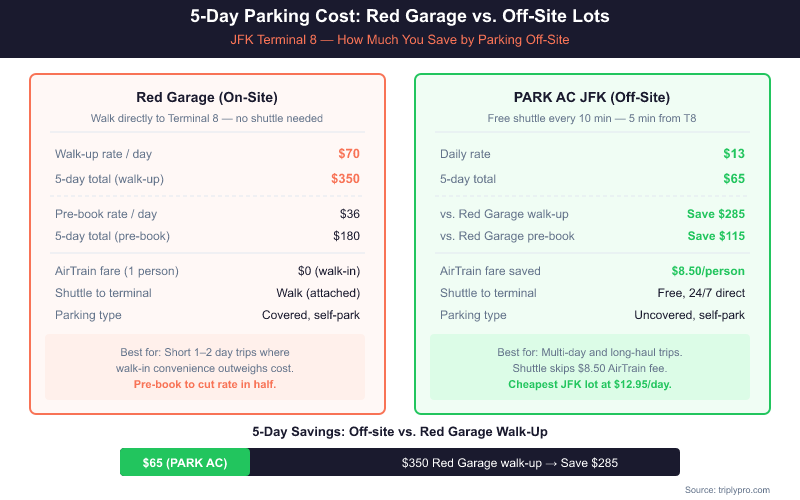Click the Save $285 value
The width and height of the screenshot is (800, 500).
click(715, 214)
